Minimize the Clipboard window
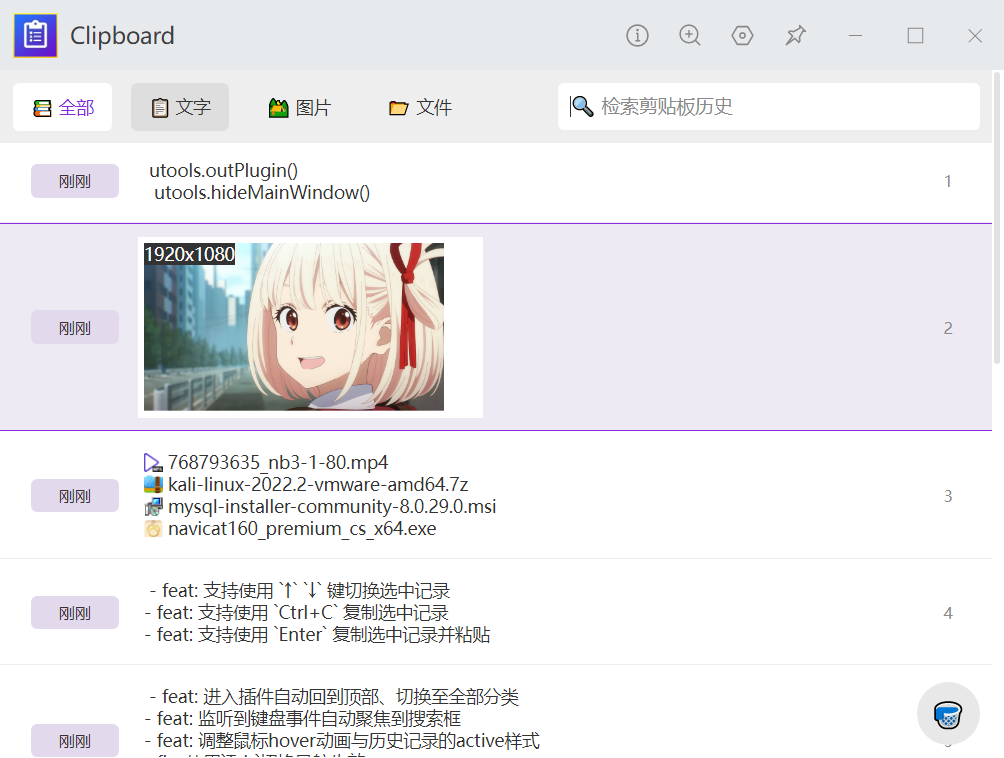The height and width of the screenshot is (758, 1004). point(855,35)
